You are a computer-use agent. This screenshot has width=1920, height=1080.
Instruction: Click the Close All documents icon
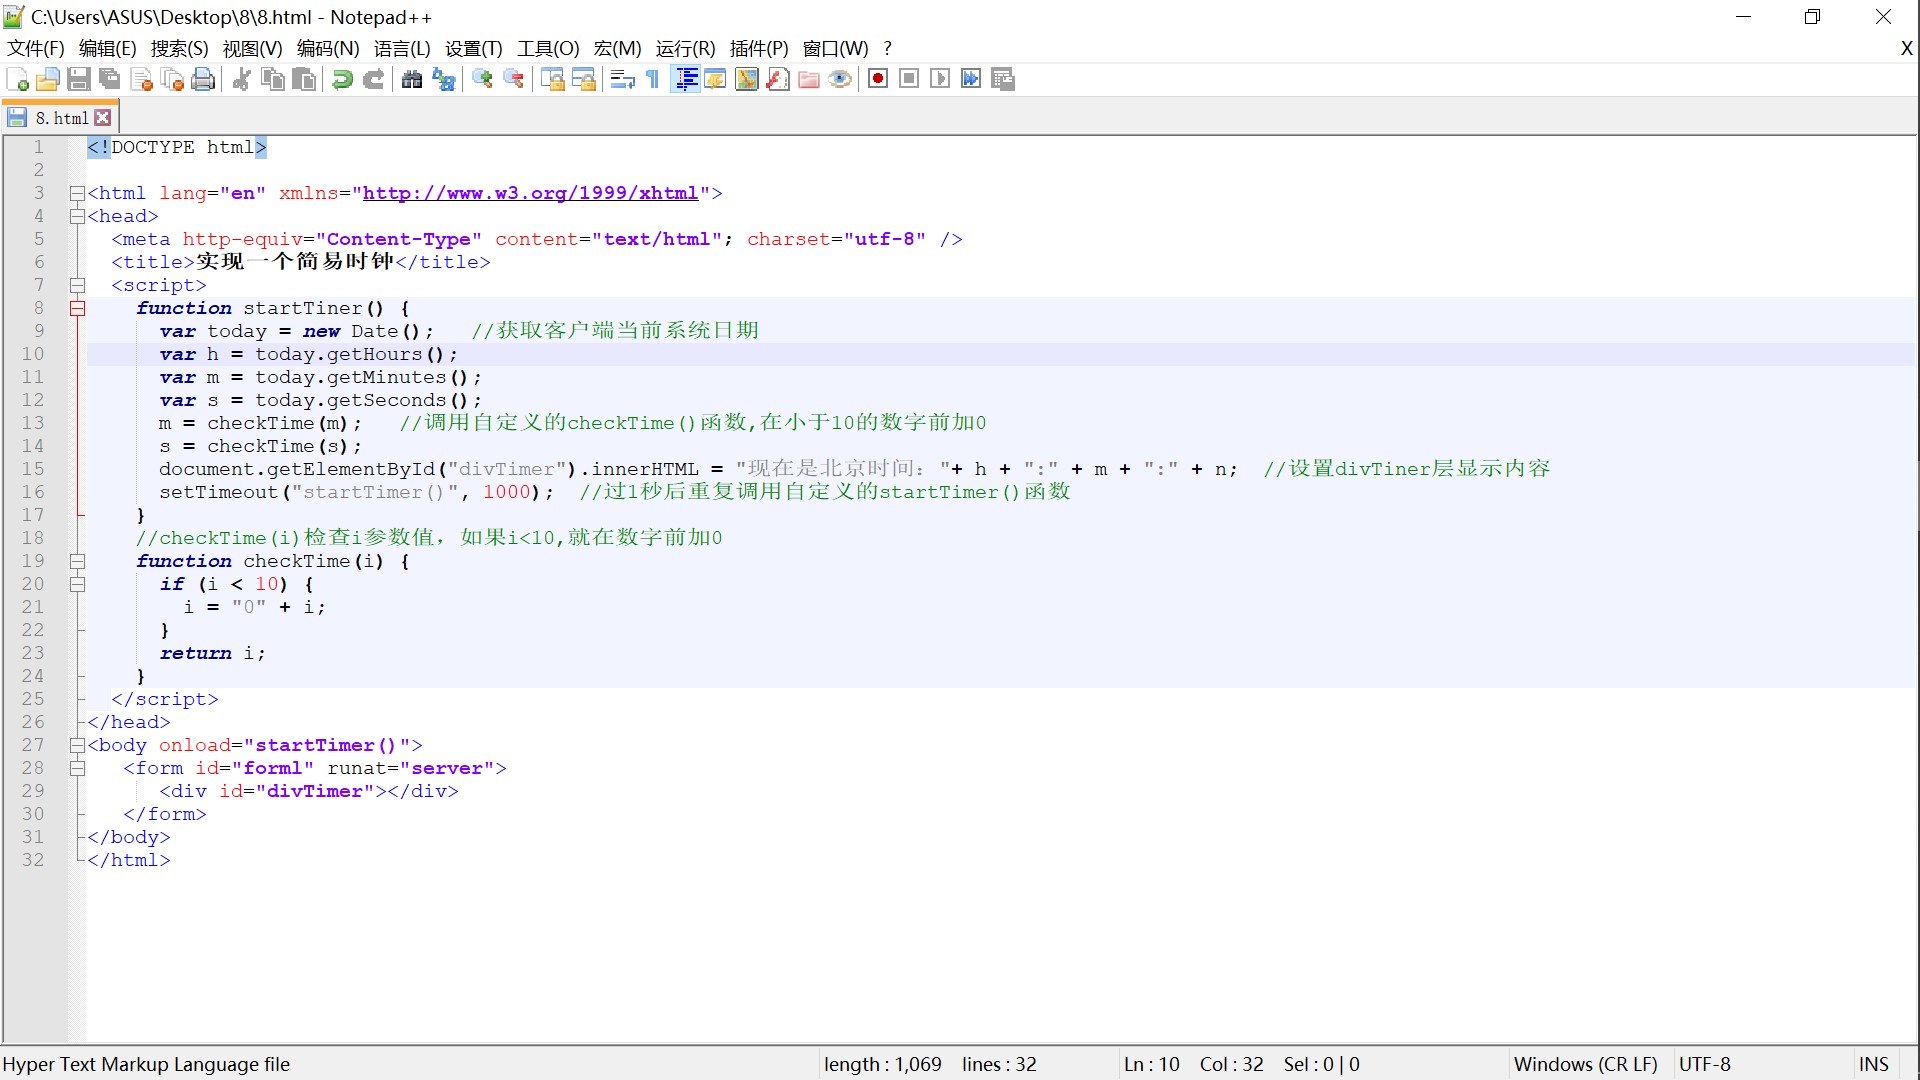tap(172, 80)
